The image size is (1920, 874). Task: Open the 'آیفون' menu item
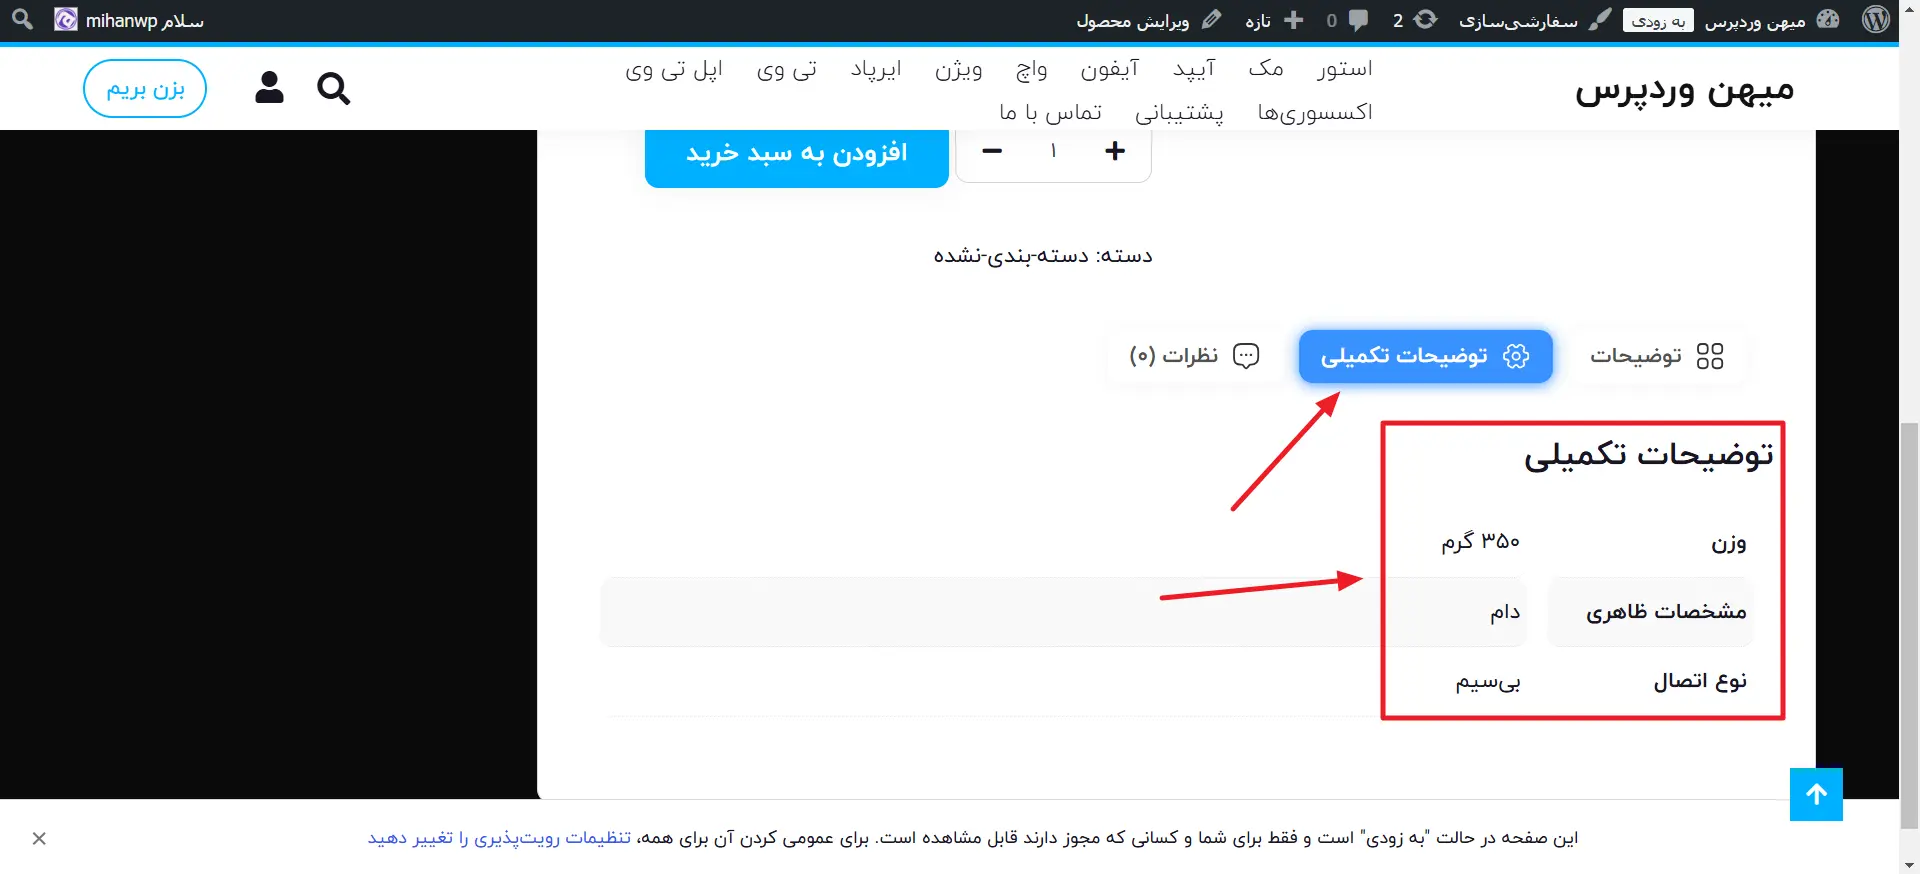point(1109,68)
